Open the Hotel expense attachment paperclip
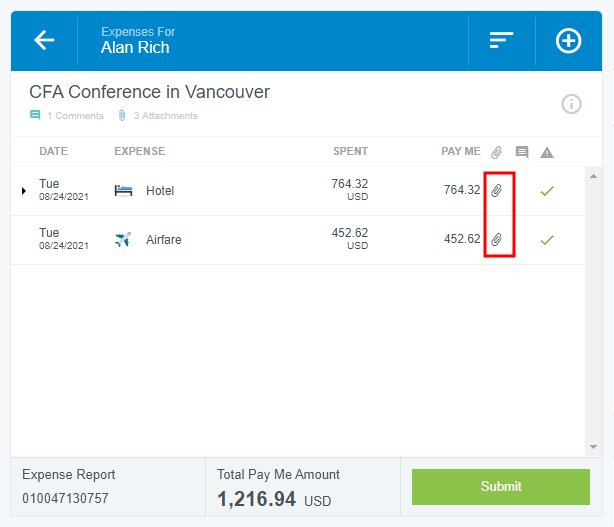 click(x=497, y=190)
